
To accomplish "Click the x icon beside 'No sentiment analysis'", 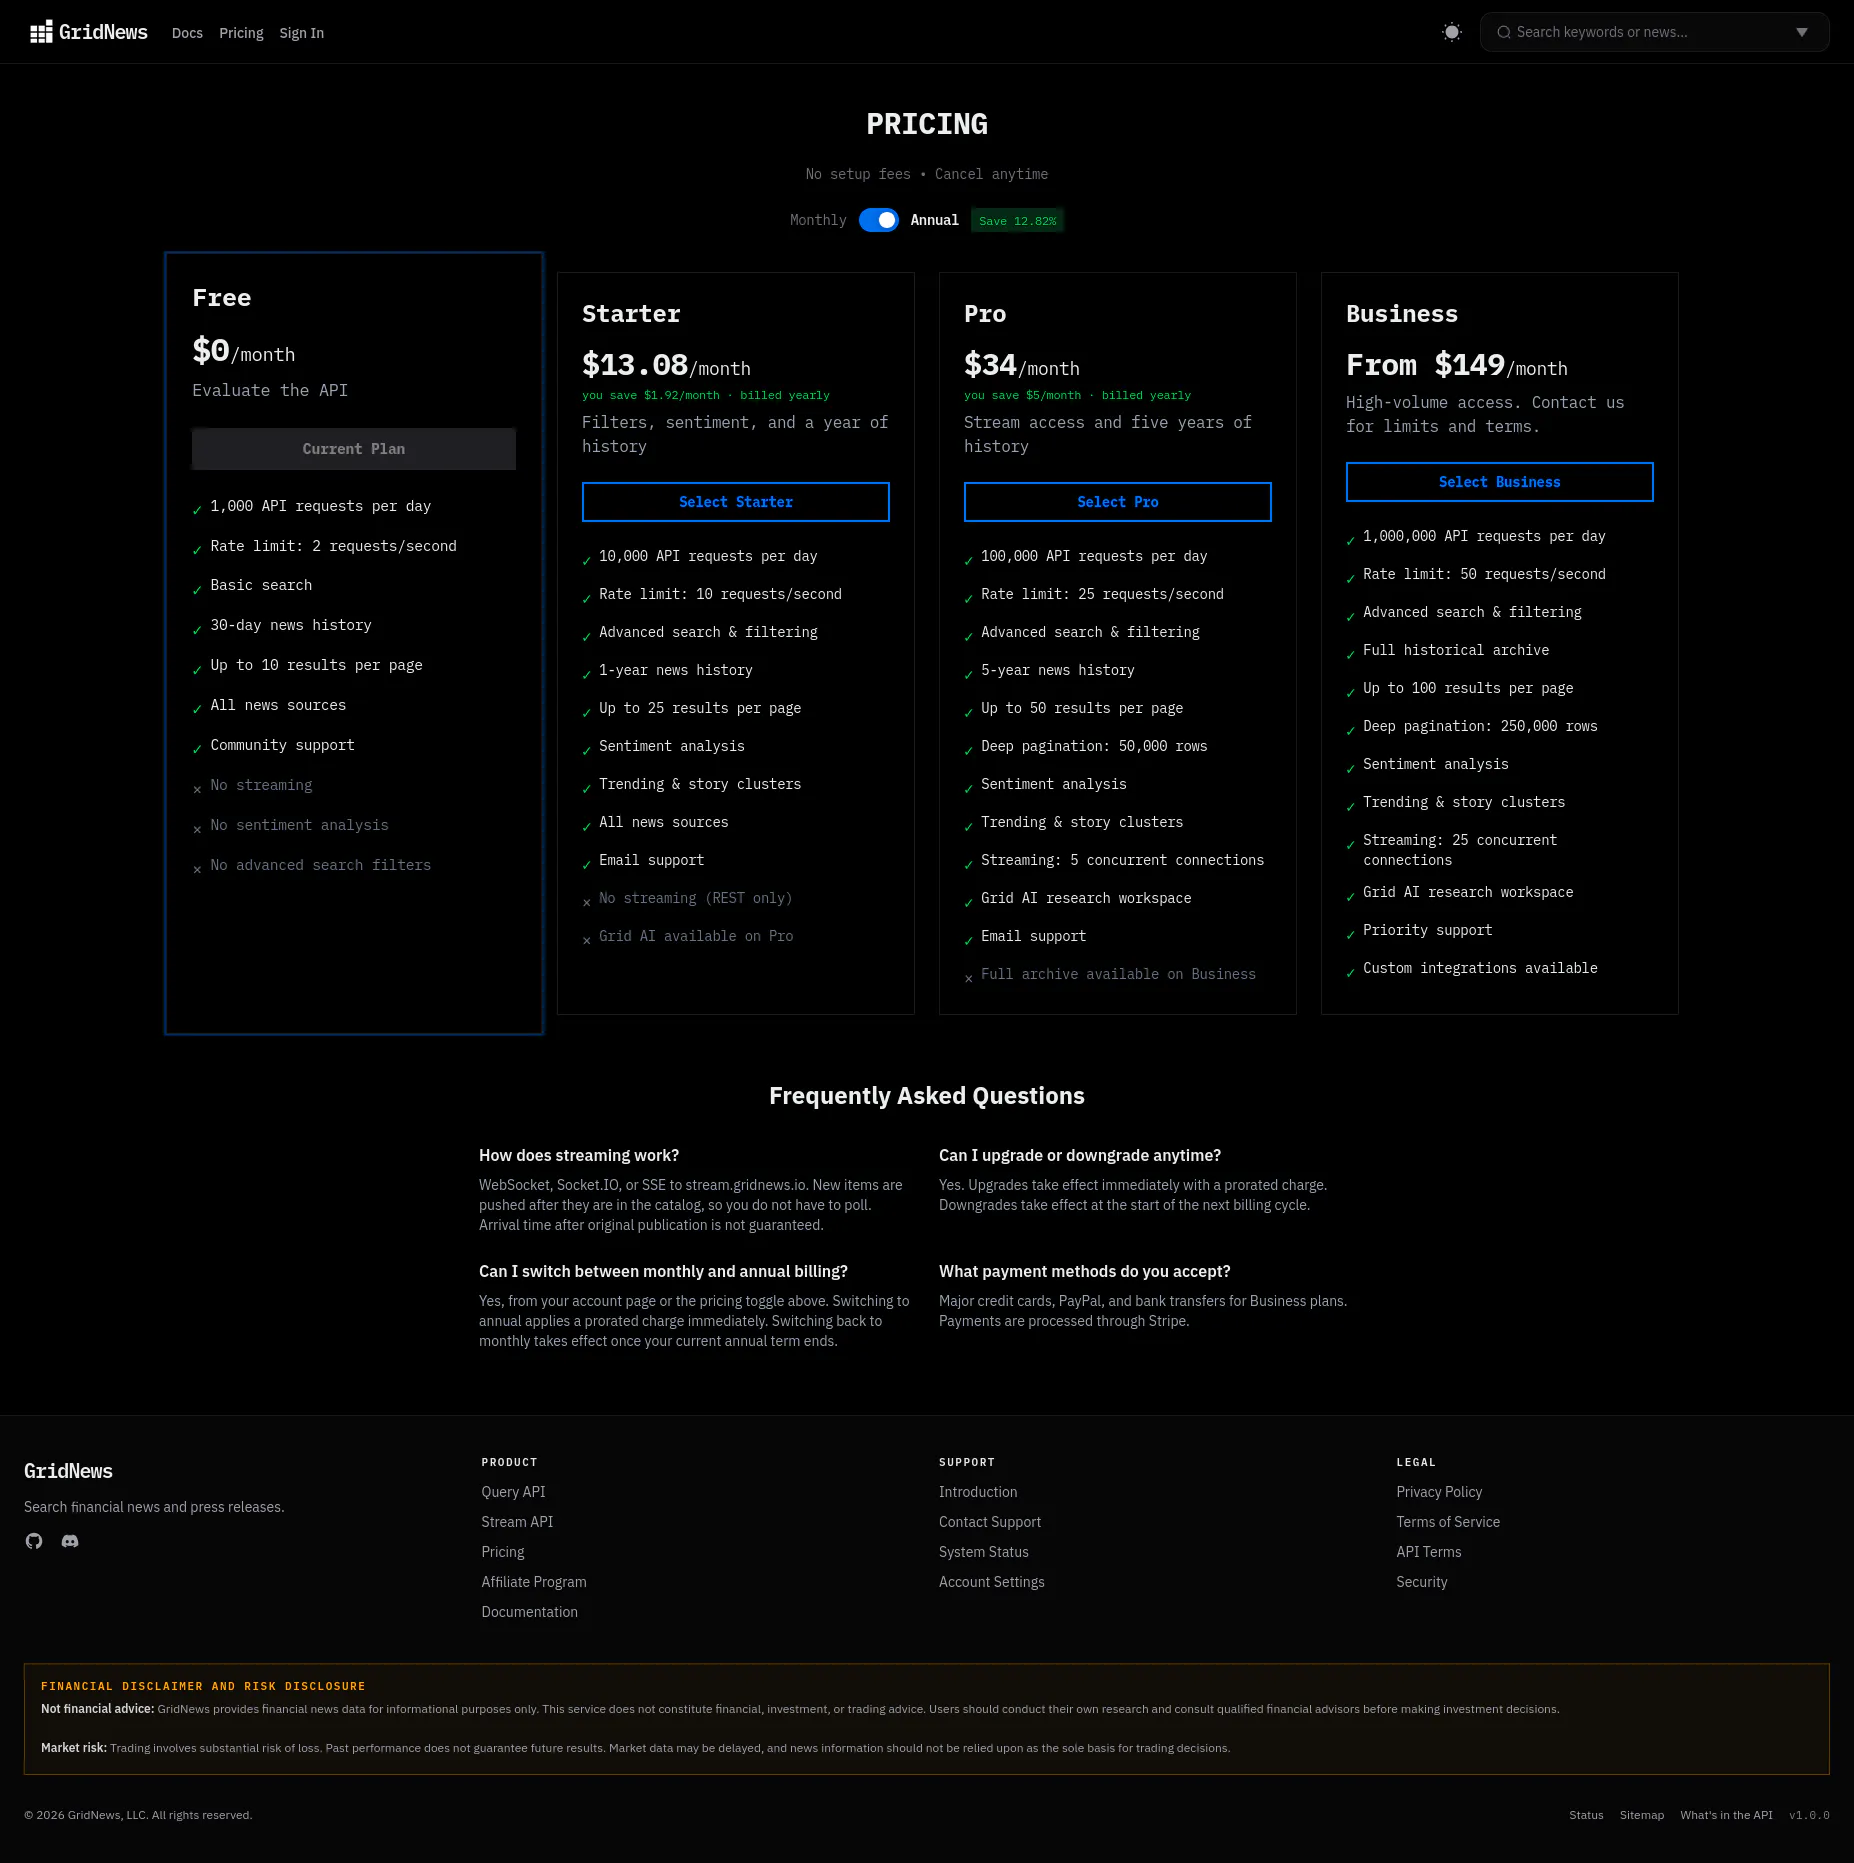I will 197,828.
